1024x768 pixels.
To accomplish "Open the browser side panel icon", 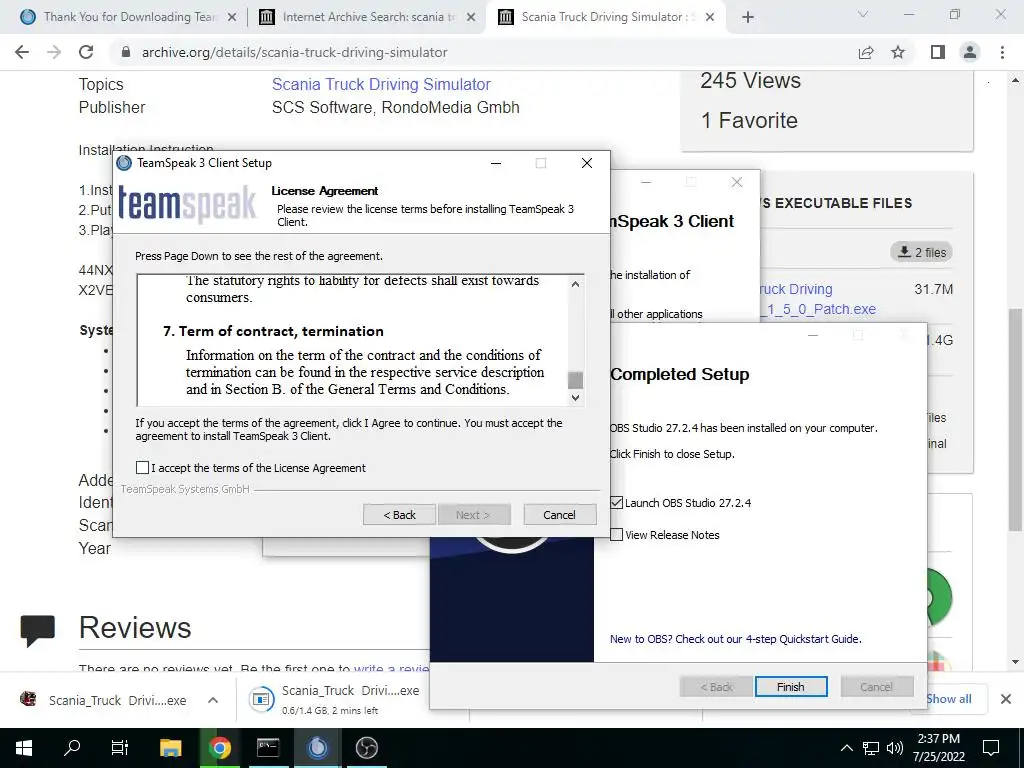I will [x=938, y=52].
